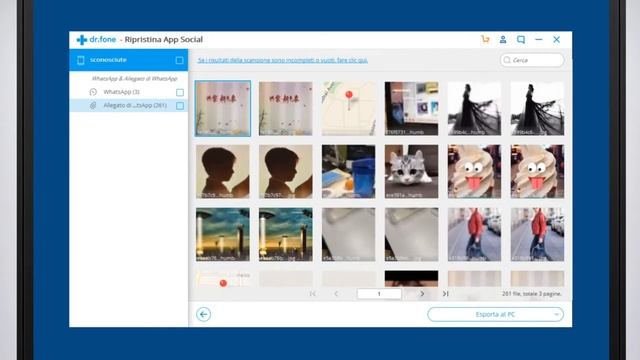Screen dimensions: 640x360
Task: Go to first page icon
Action: [313, 293]
